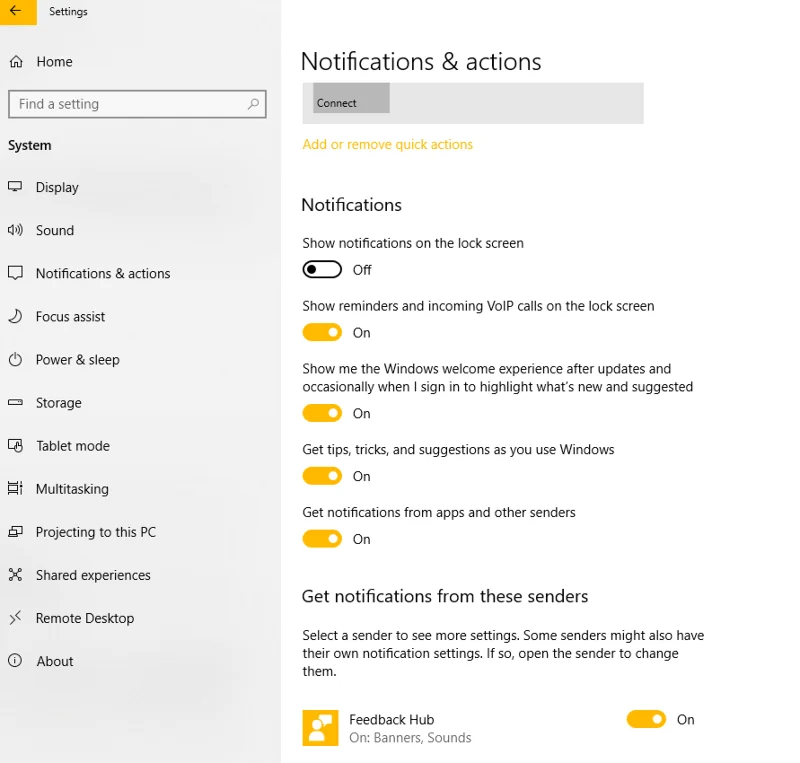Open Remote Desktop settings

point(84,617)
